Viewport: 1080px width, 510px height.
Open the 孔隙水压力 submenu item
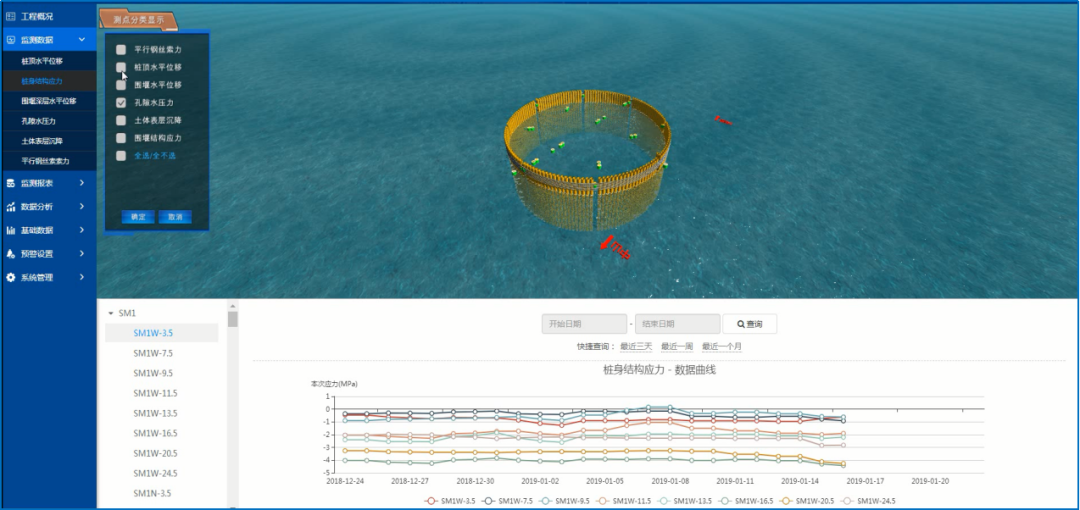point(48,121)
